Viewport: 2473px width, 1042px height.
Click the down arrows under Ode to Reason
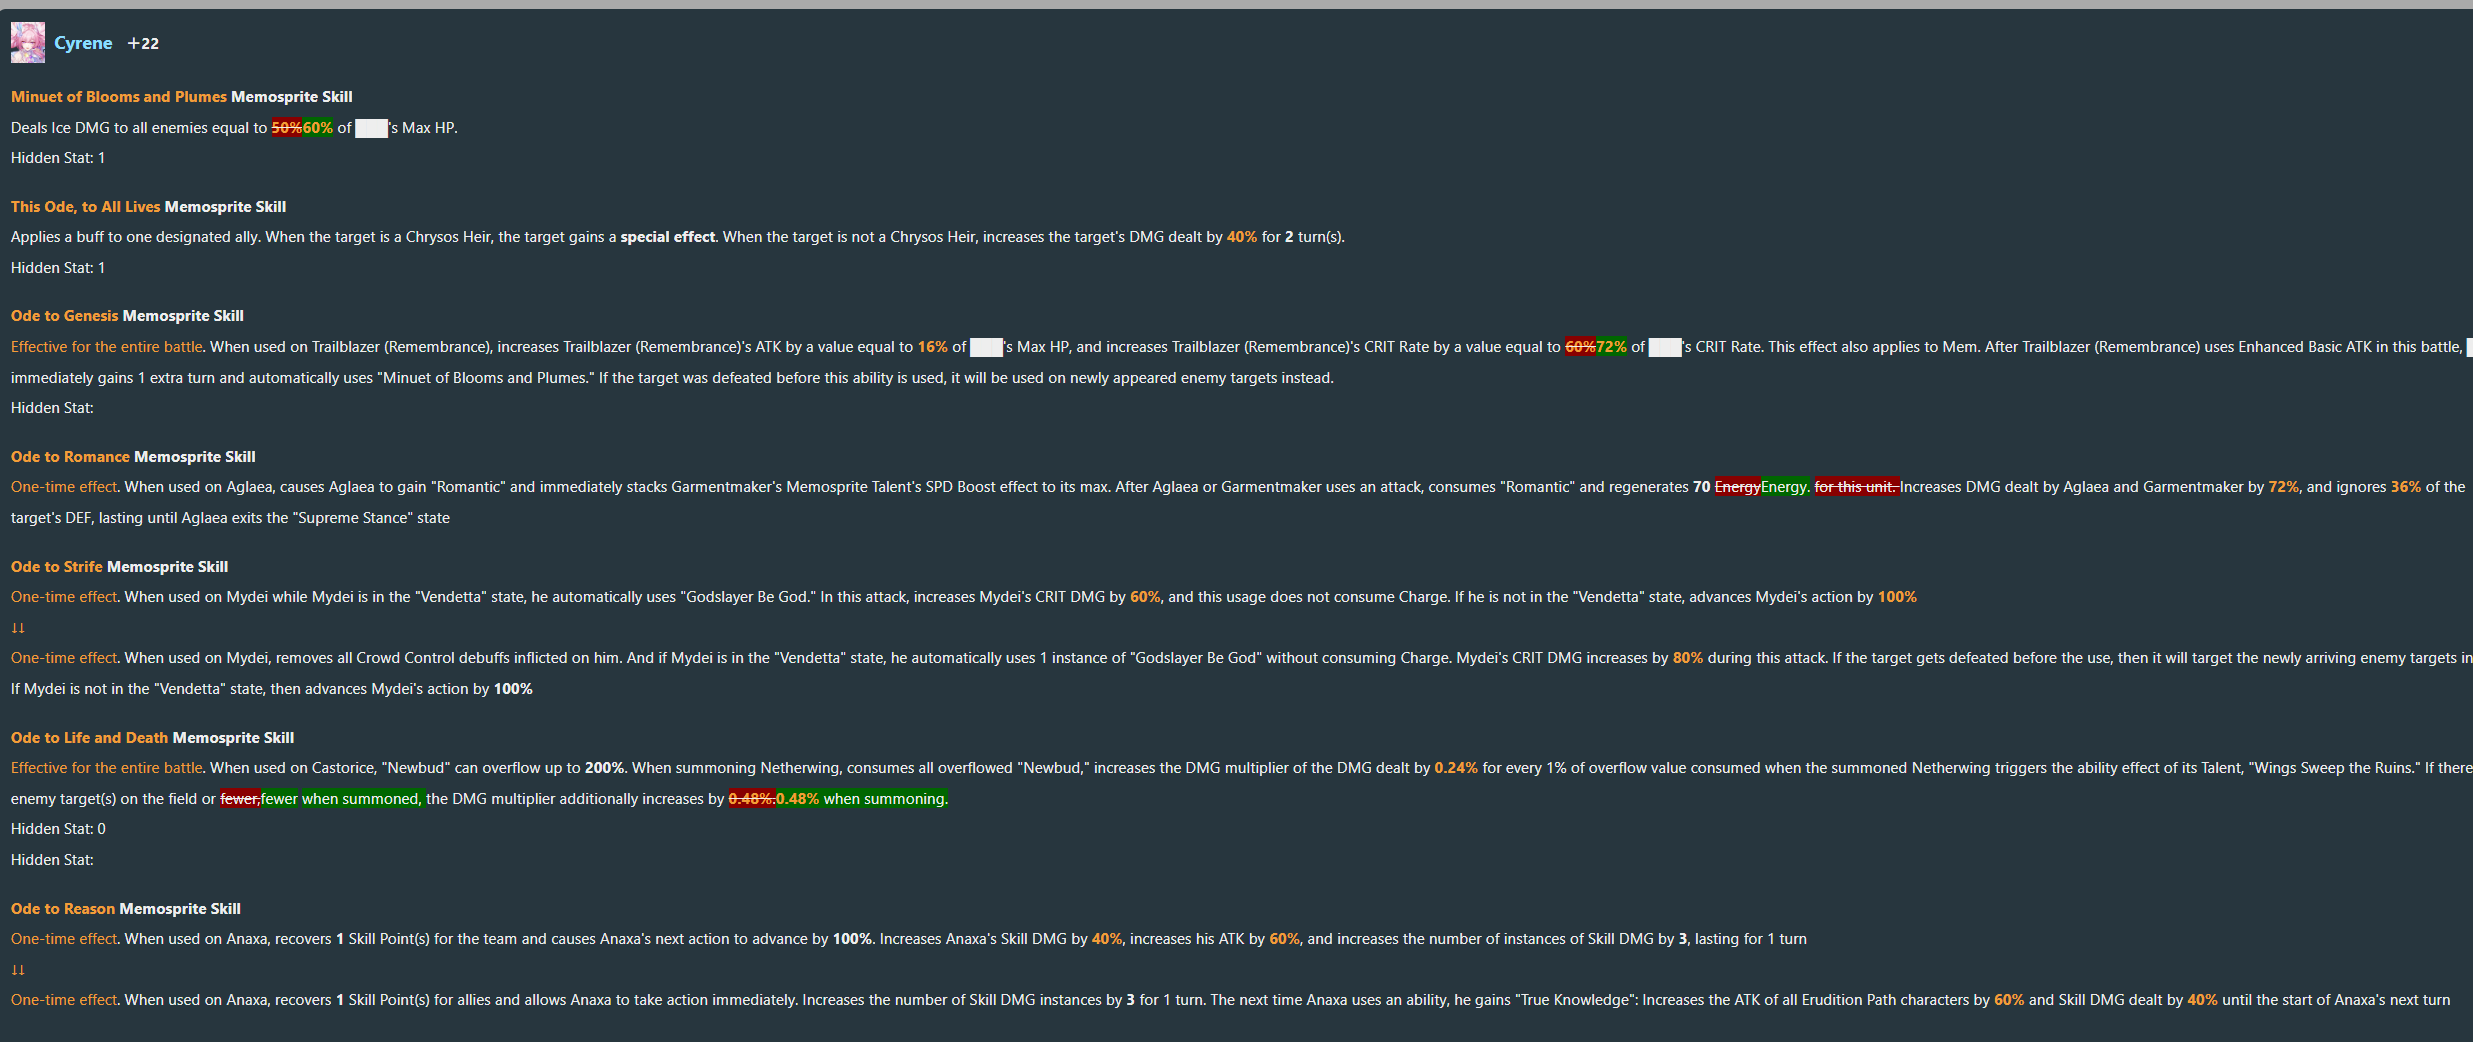(x=18, y=970)
